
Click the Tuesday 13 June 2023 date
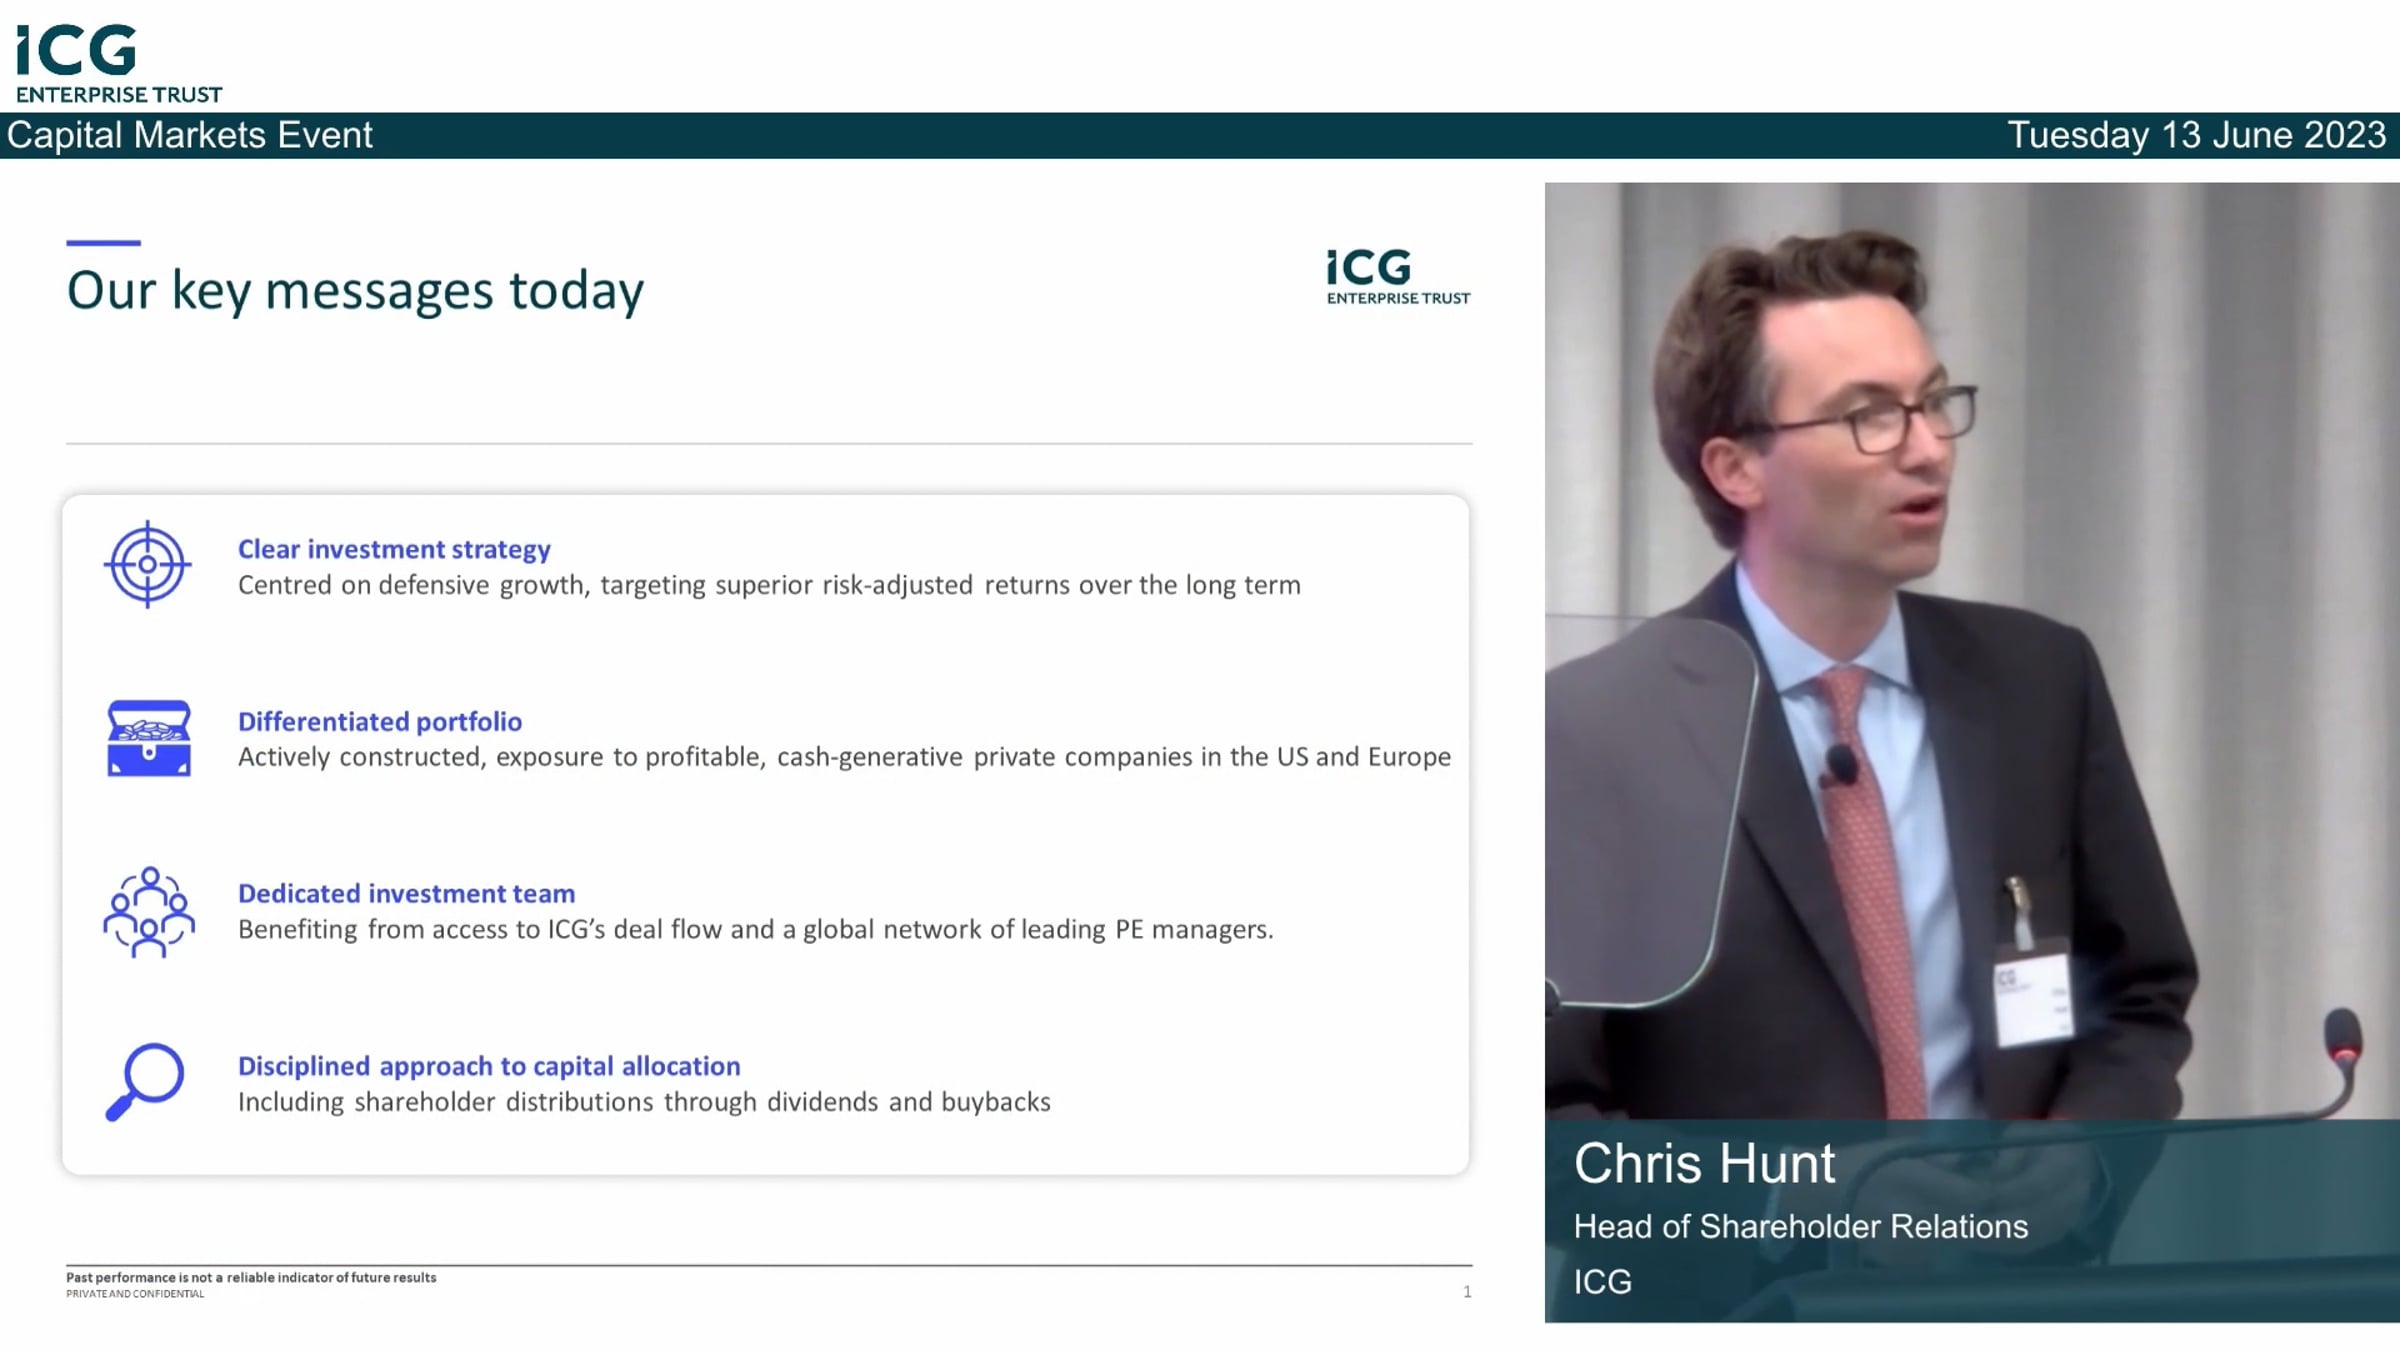click(2196, 135)
